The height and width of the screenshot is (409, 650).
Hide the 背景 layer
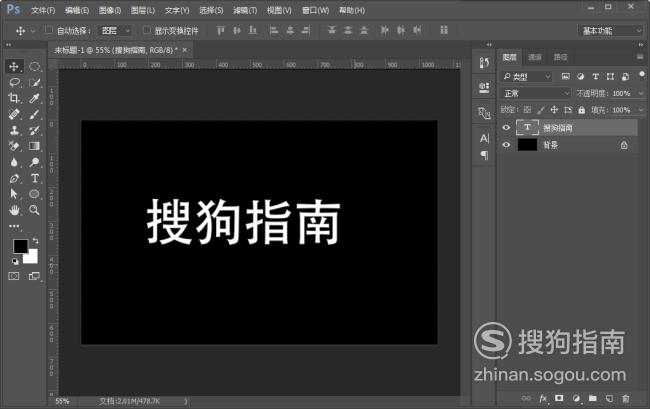click(x=506, y=145)
